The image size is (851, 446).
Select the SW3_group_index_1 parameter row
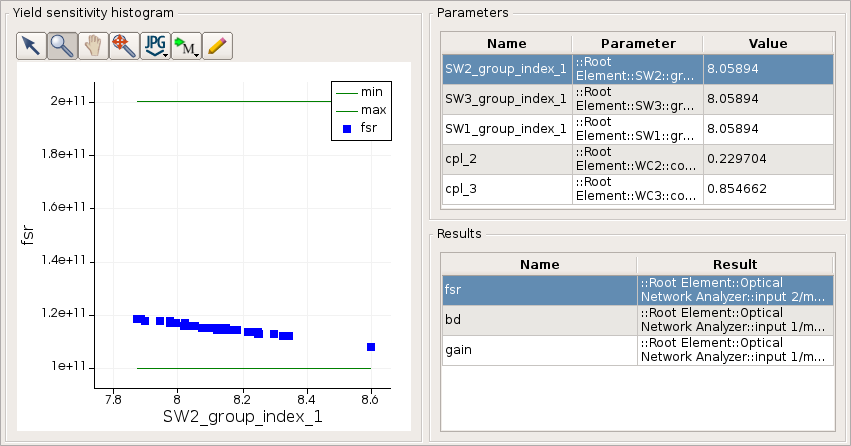[x=638, y=99]
